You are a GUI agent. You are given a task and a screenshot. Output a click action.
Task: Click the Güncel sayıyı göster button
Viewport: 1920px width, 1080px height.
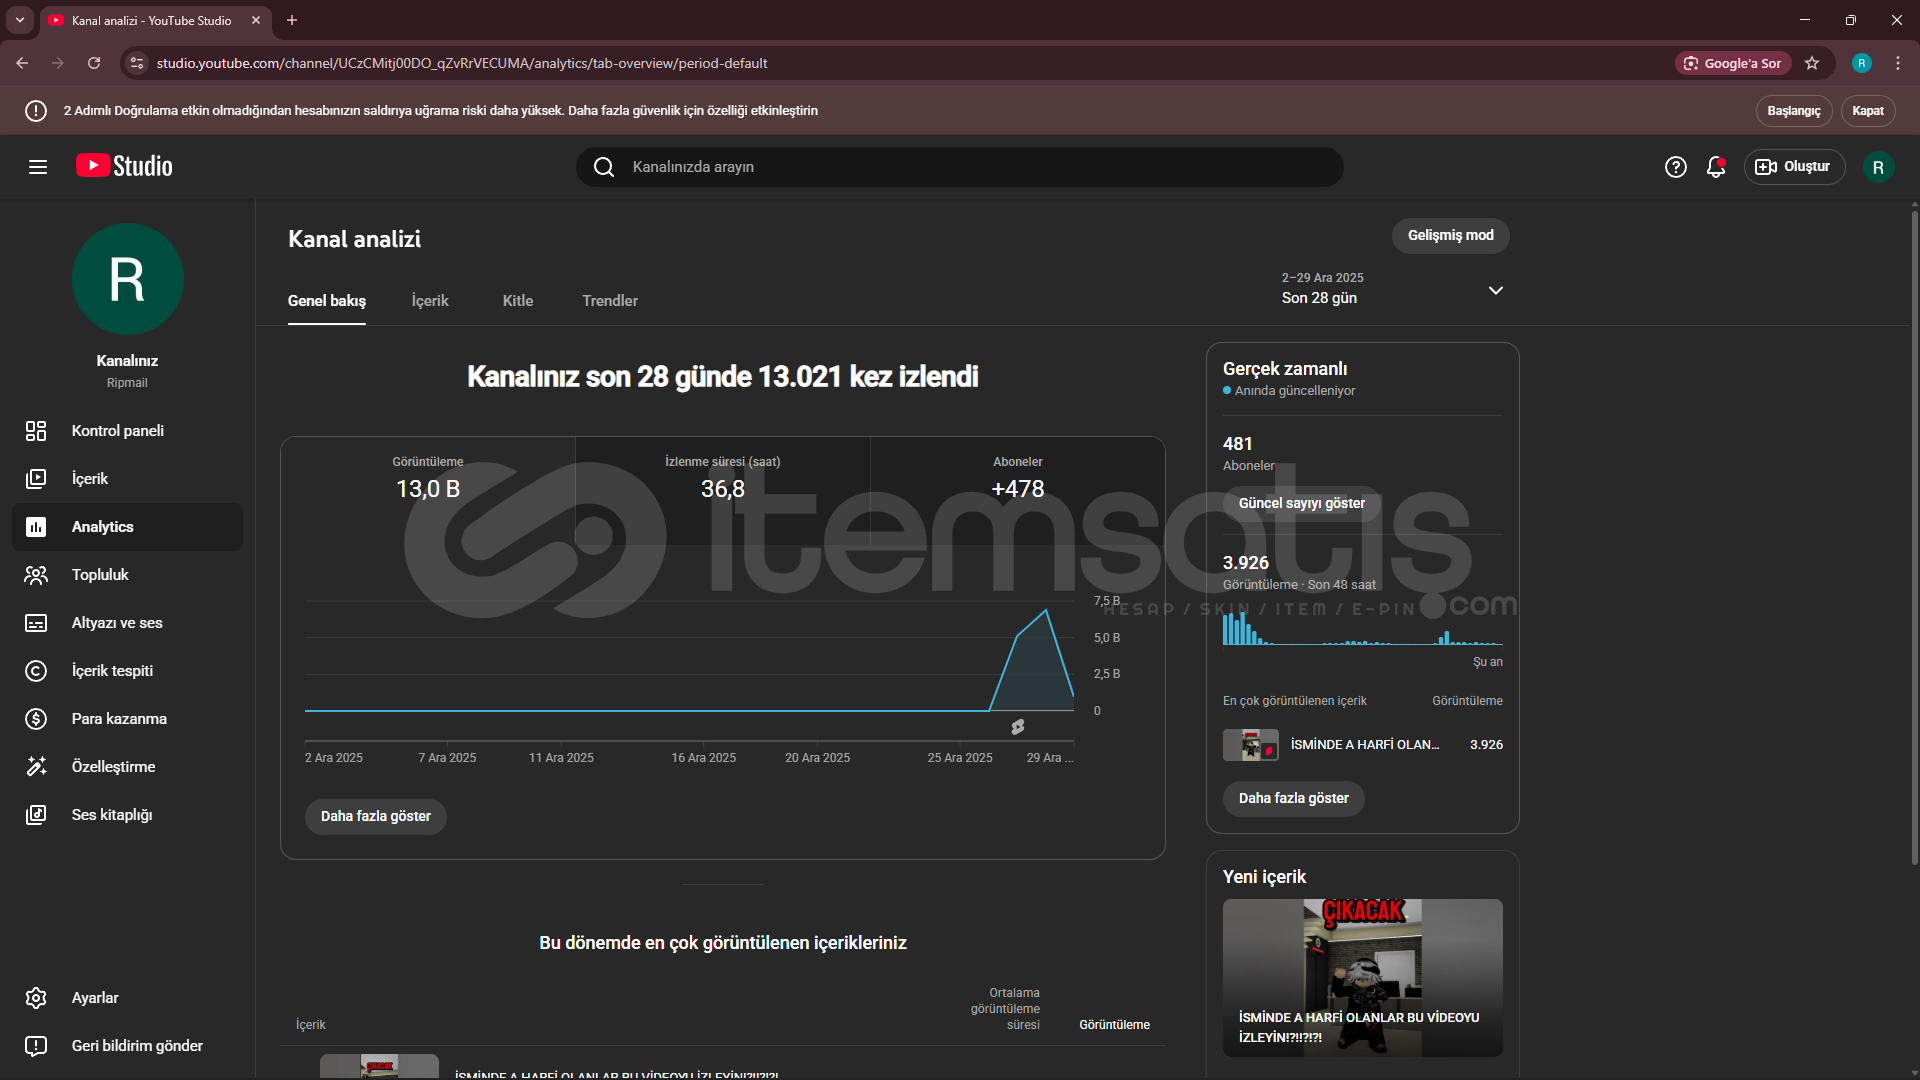[1301, 504]
